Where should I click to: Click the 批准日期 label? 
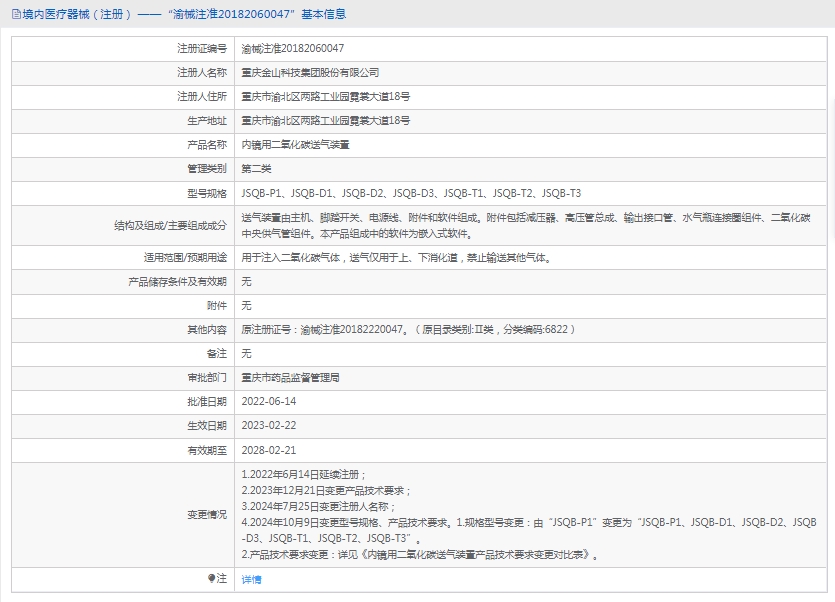pyautogui.click(x=207, y=402)
